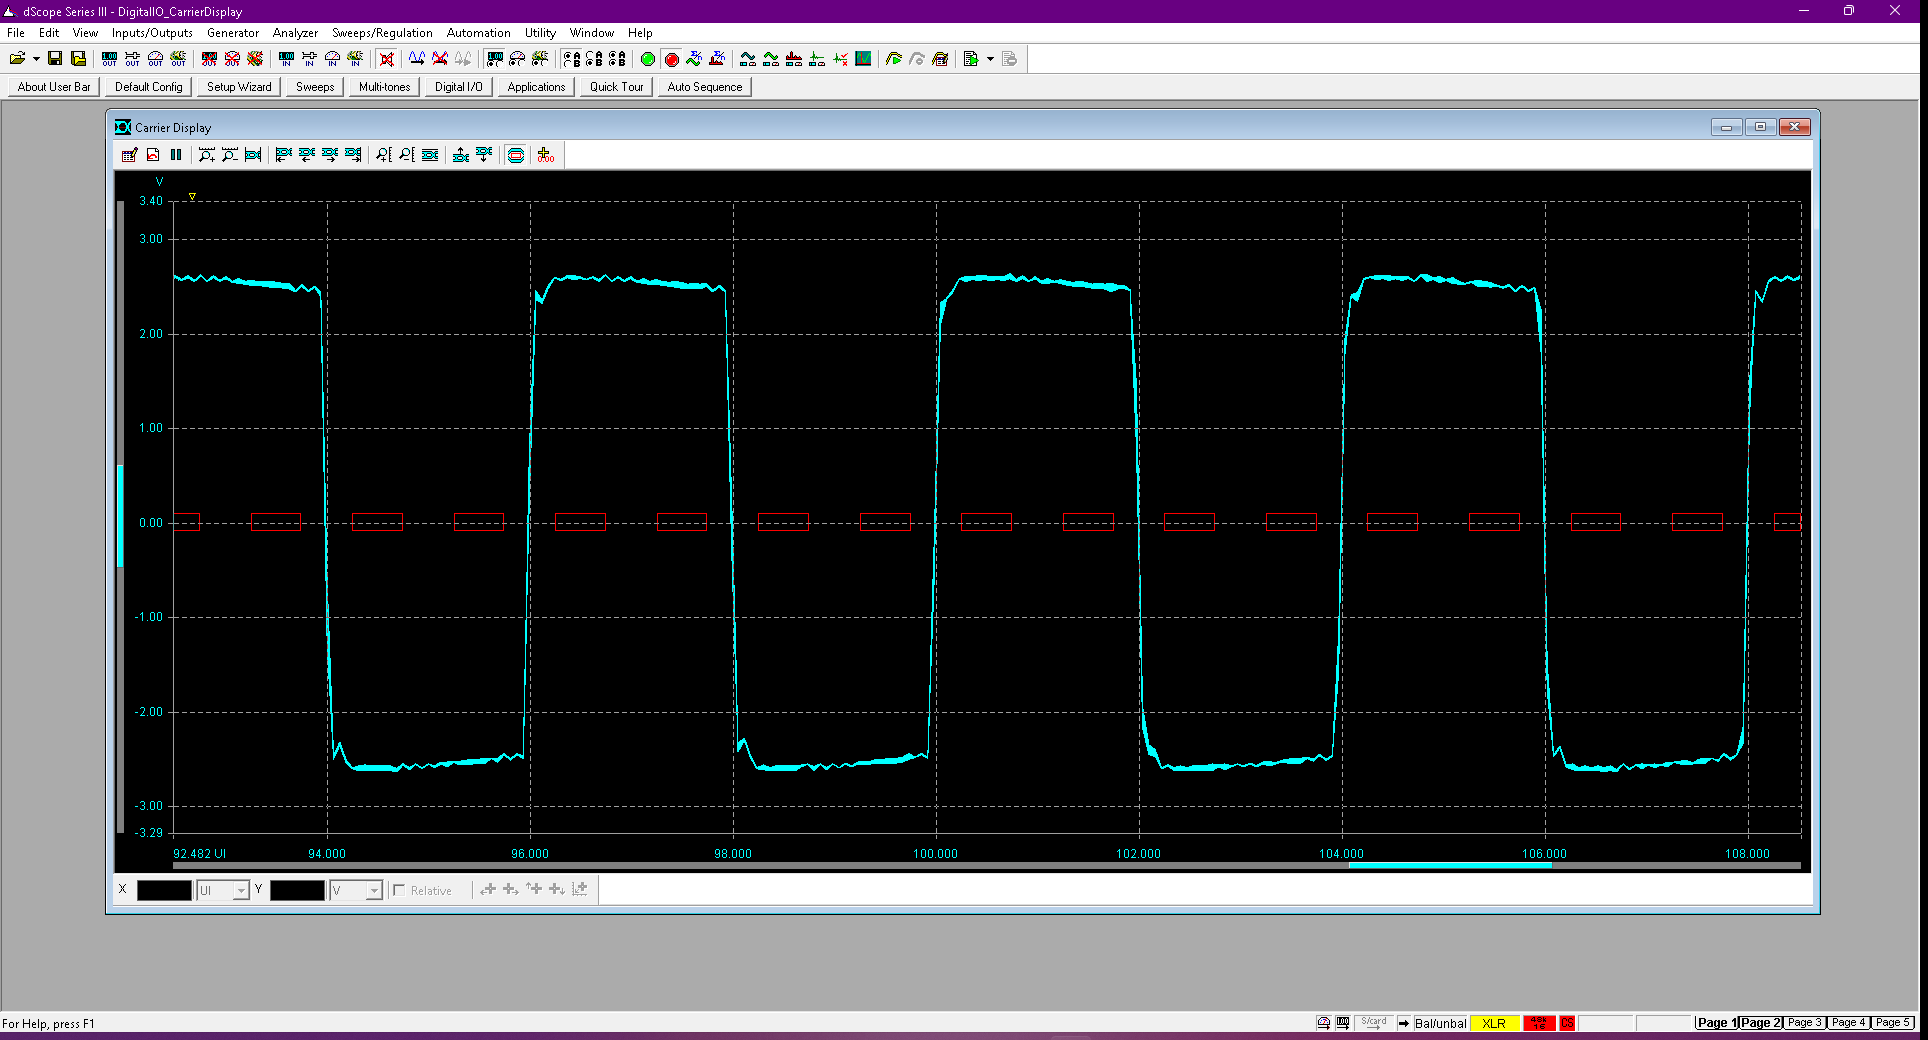Click the yellow XLR status indicator
This screenshot has height=1040, width=1928.
[1494, 1023]
